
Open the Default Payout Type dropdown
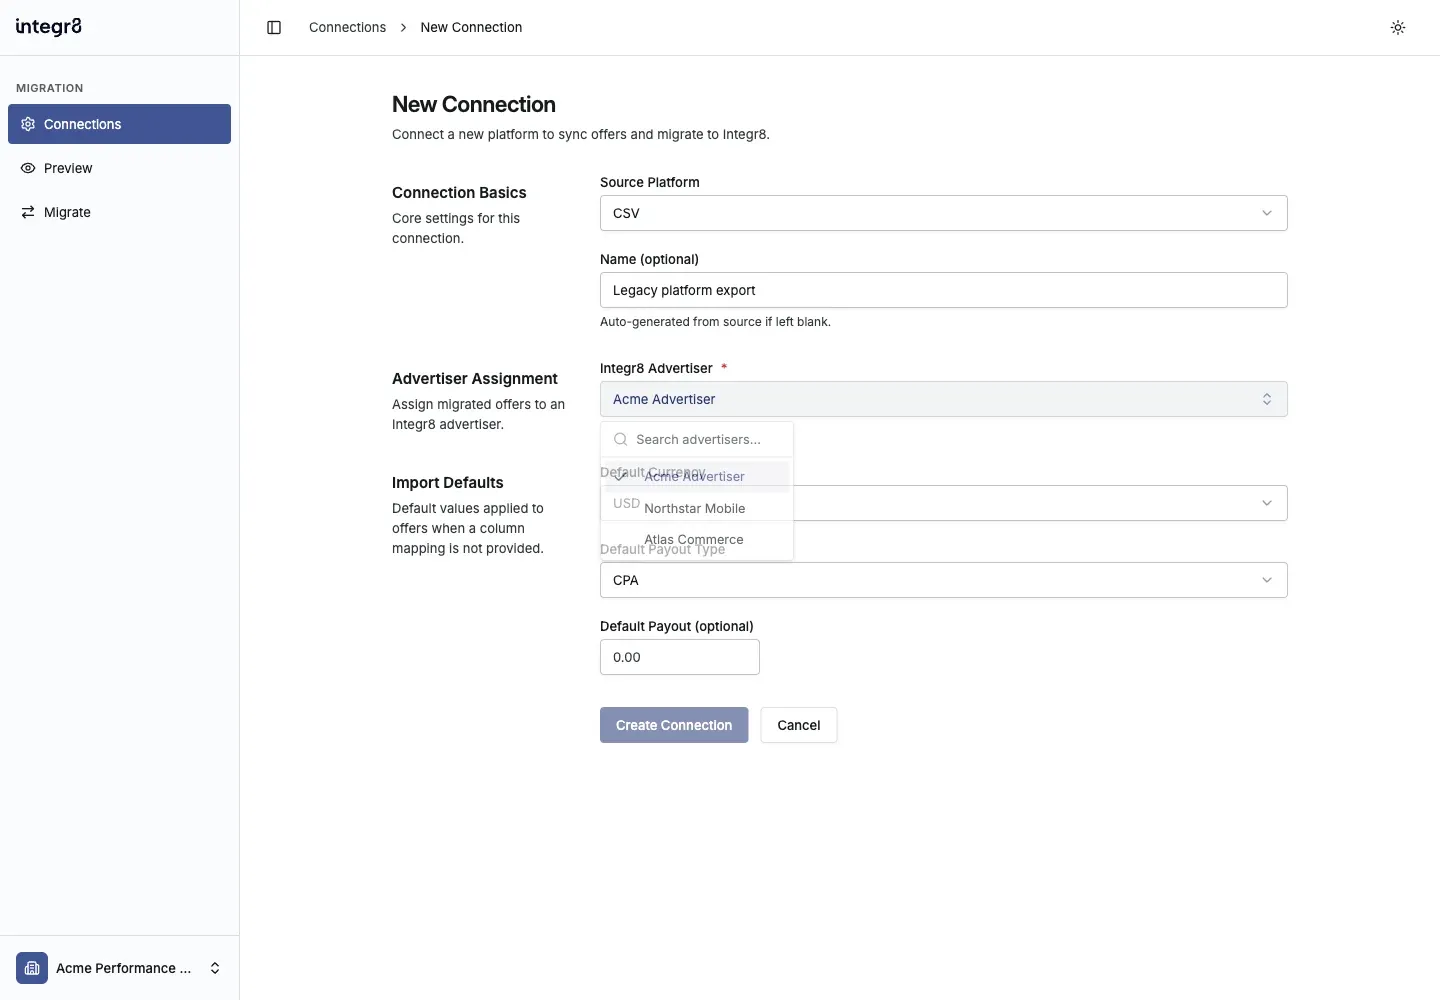click(943, 580)
